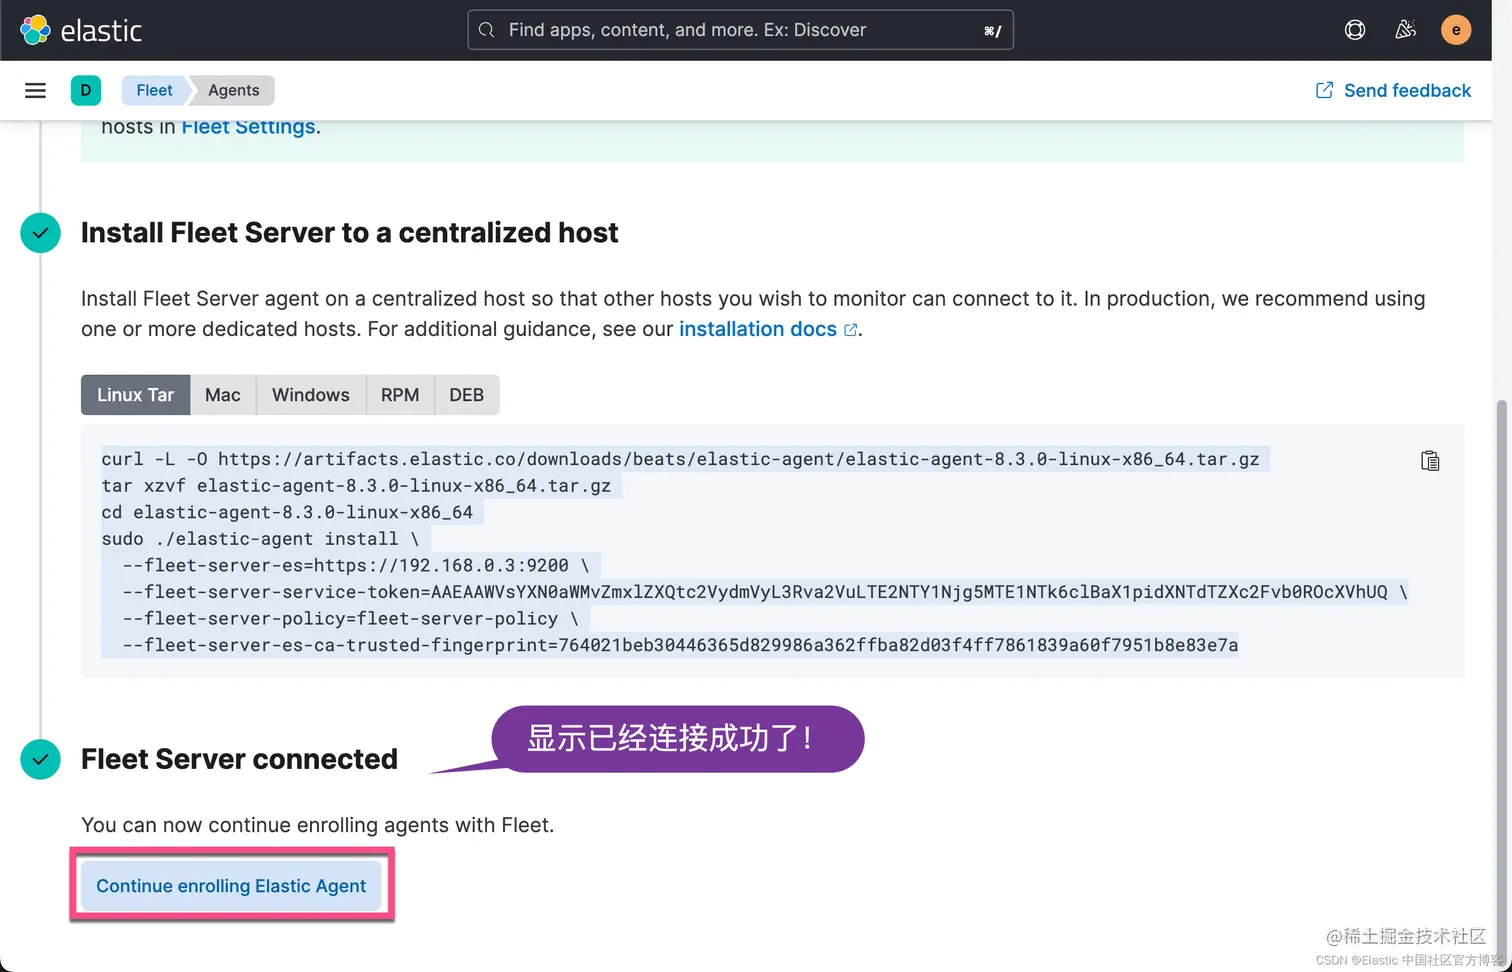Switch to the DEB platform tab
The height and width of the screenshot is (972, 1512).
467,395
